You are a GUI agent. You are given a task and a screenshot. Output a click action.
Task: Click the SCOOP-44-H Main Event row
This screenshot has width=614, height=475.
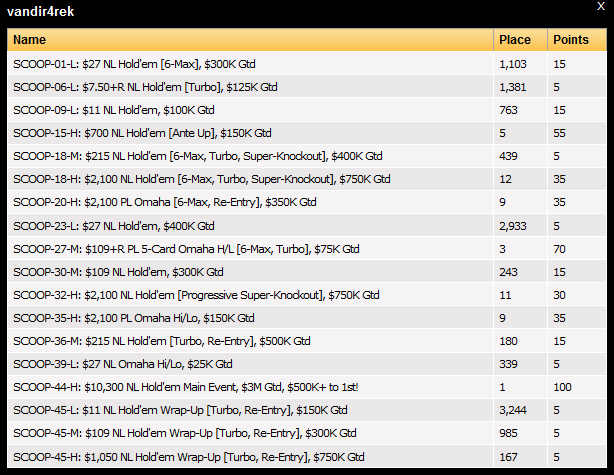307,387
